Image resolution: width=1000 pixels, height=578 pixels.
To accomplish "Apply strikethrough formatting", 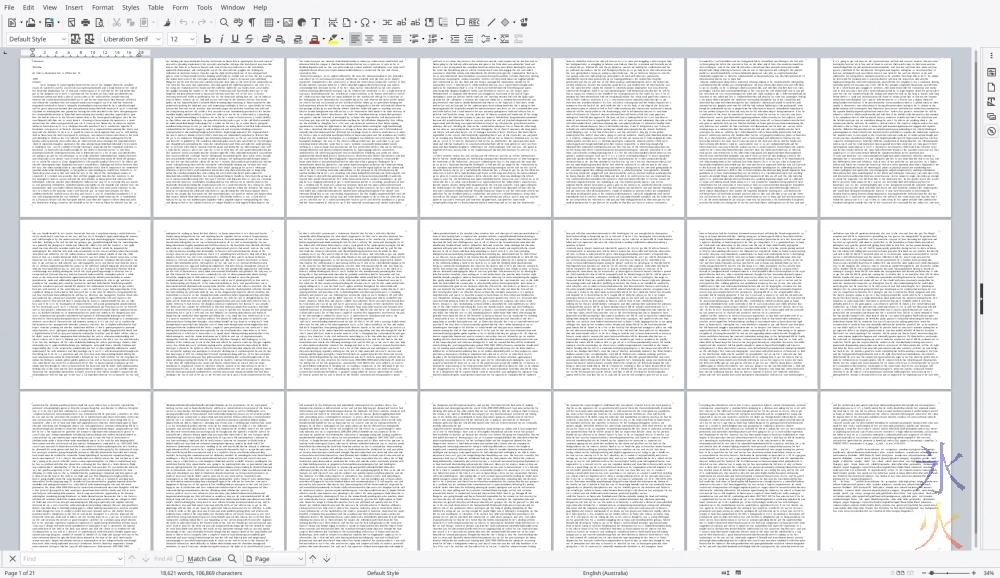I will (249, 39).
